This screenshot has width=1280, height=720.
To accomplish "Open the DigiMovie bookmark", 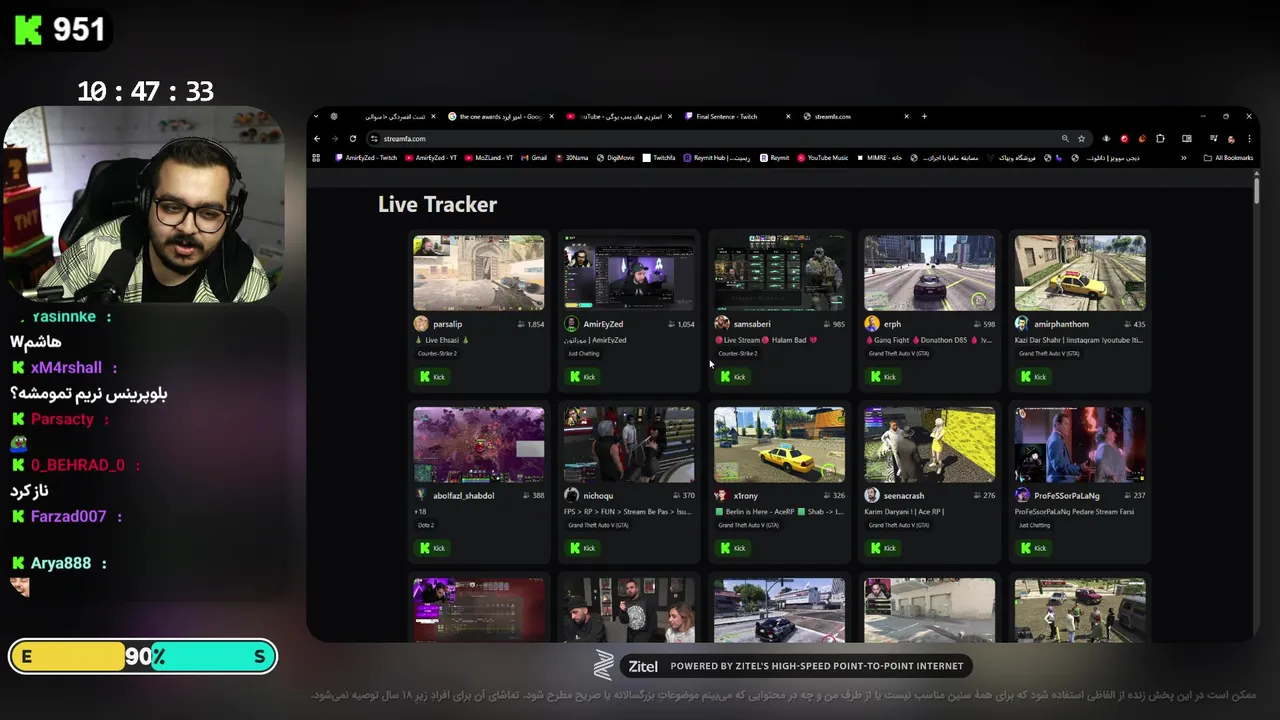I will pos(615,158).
